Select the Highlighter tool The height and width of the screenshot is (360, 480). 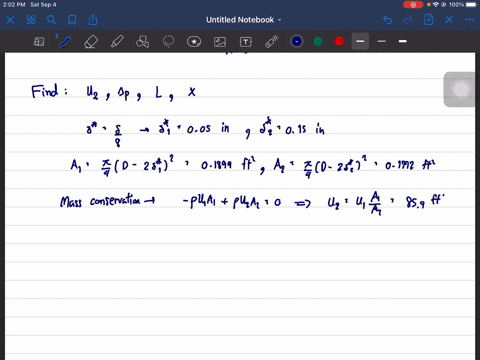tap(117, 42)
